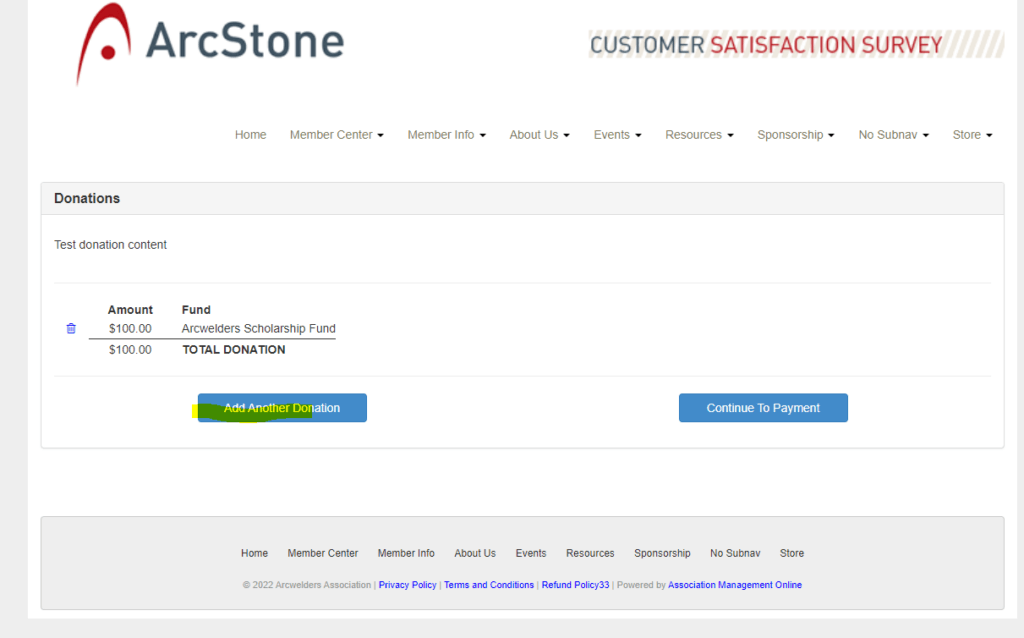Viewport: 1024px width, 638px height.
Task: Delete the Arcwelders Scholarship Fund donation
Action: click(71, 329)
